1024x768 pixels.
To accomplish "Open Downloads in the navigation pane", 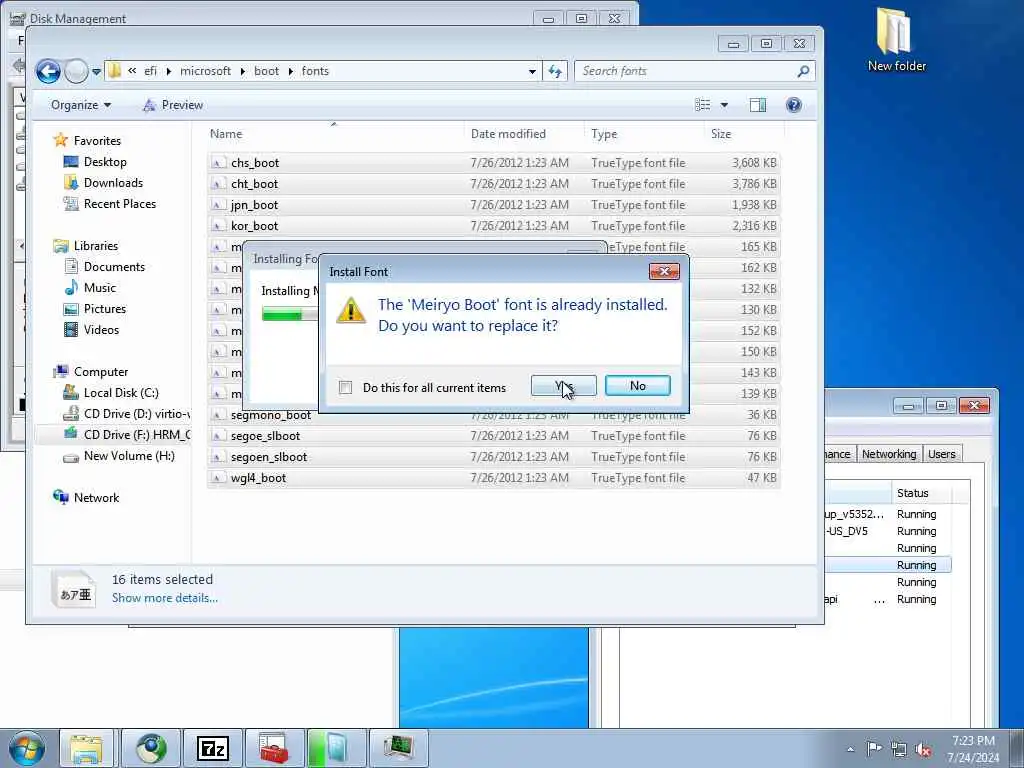I will pos(113,182).
